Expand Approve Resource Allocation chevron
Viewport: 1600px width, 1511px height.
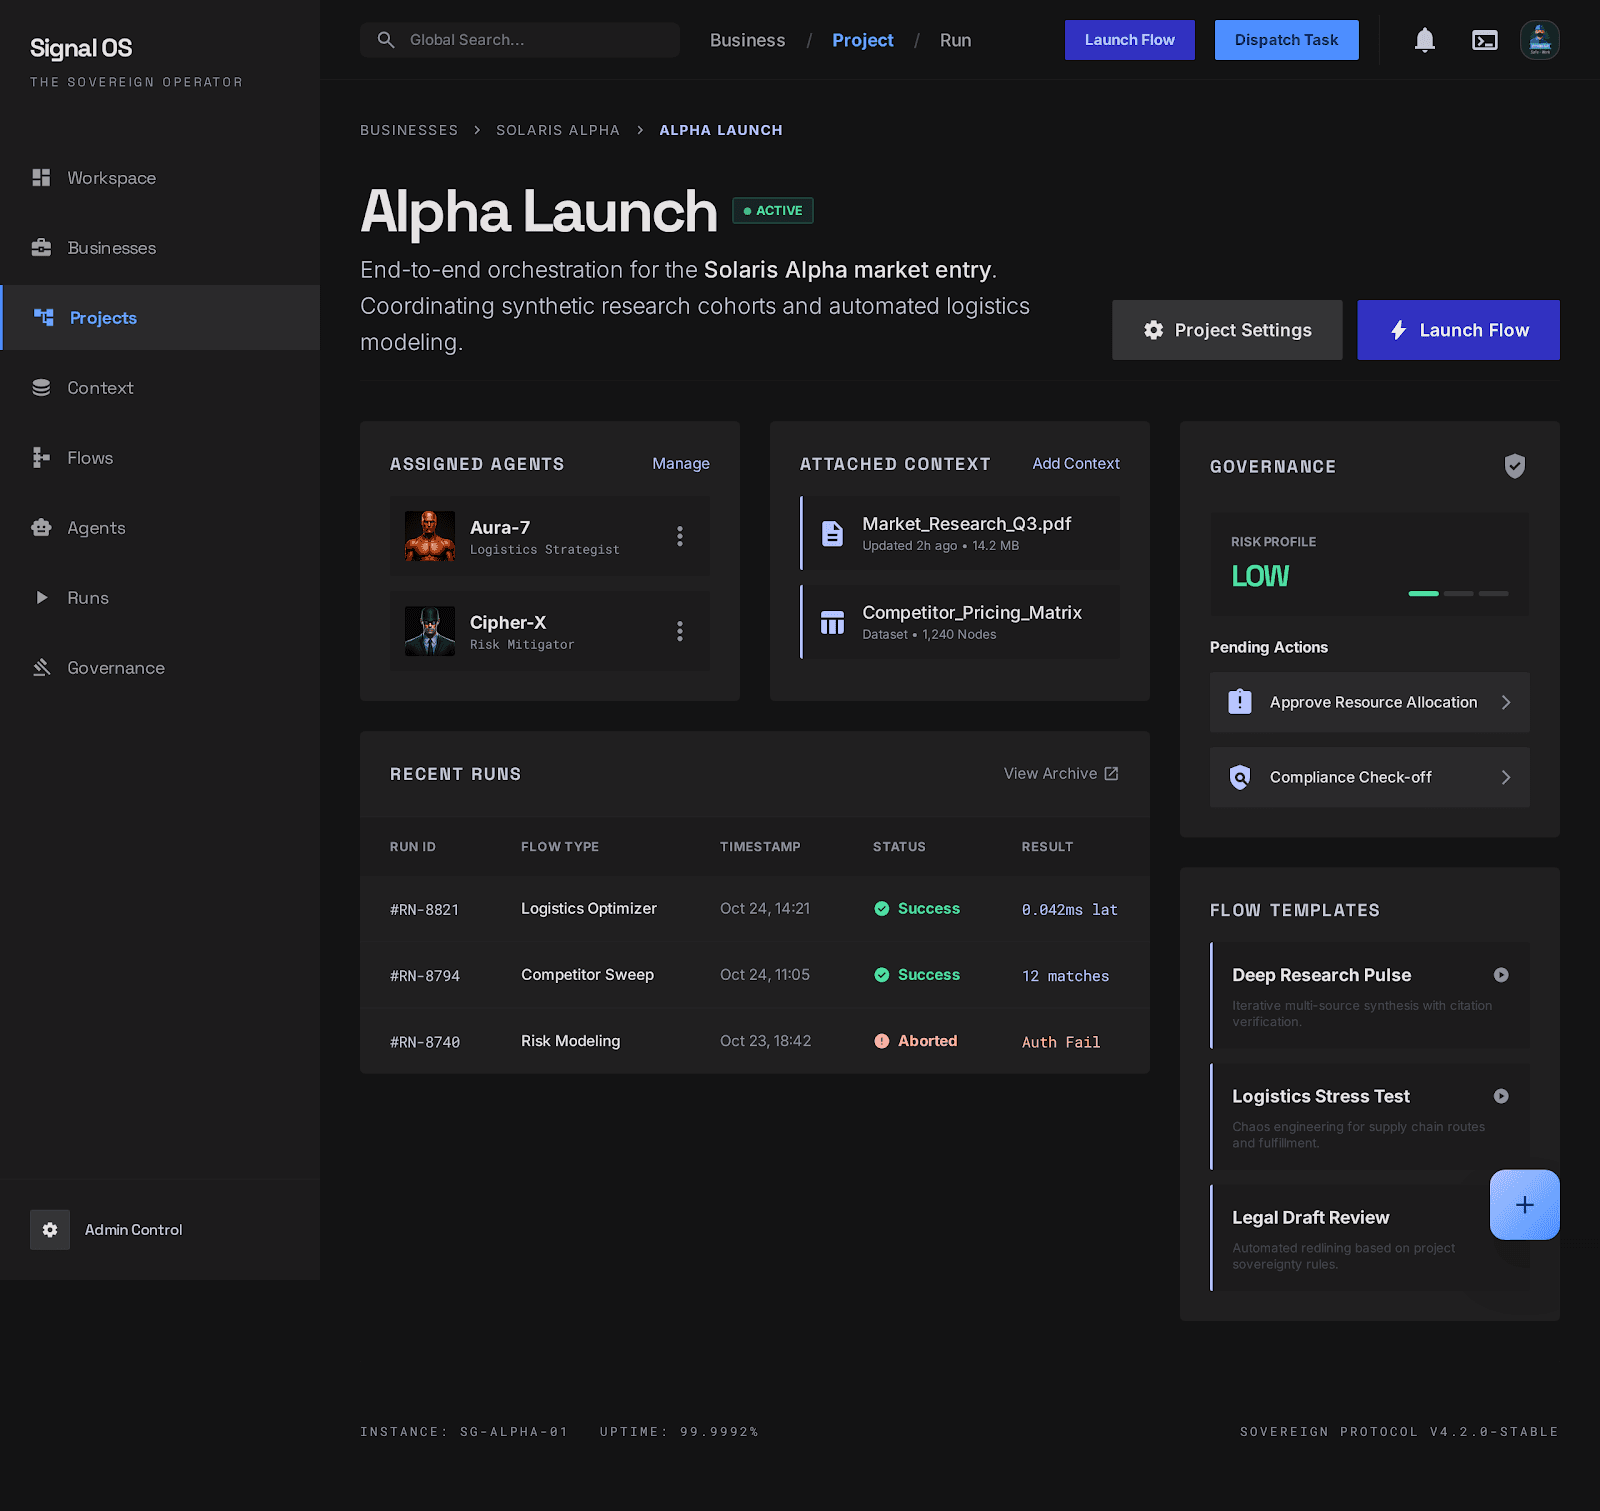(1506, 702)
